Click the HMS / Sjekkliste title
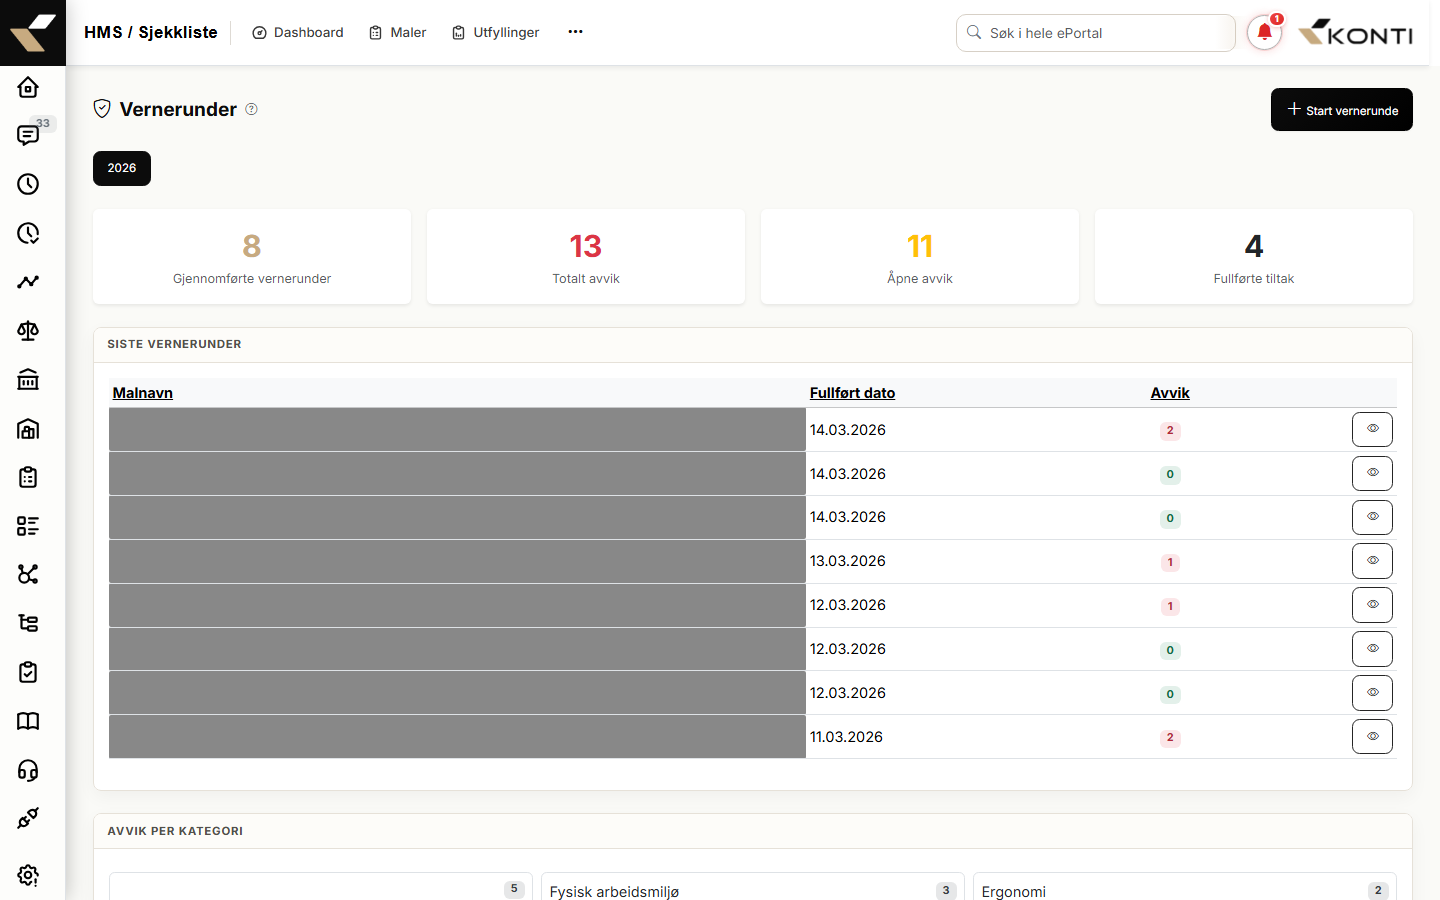 151,33
